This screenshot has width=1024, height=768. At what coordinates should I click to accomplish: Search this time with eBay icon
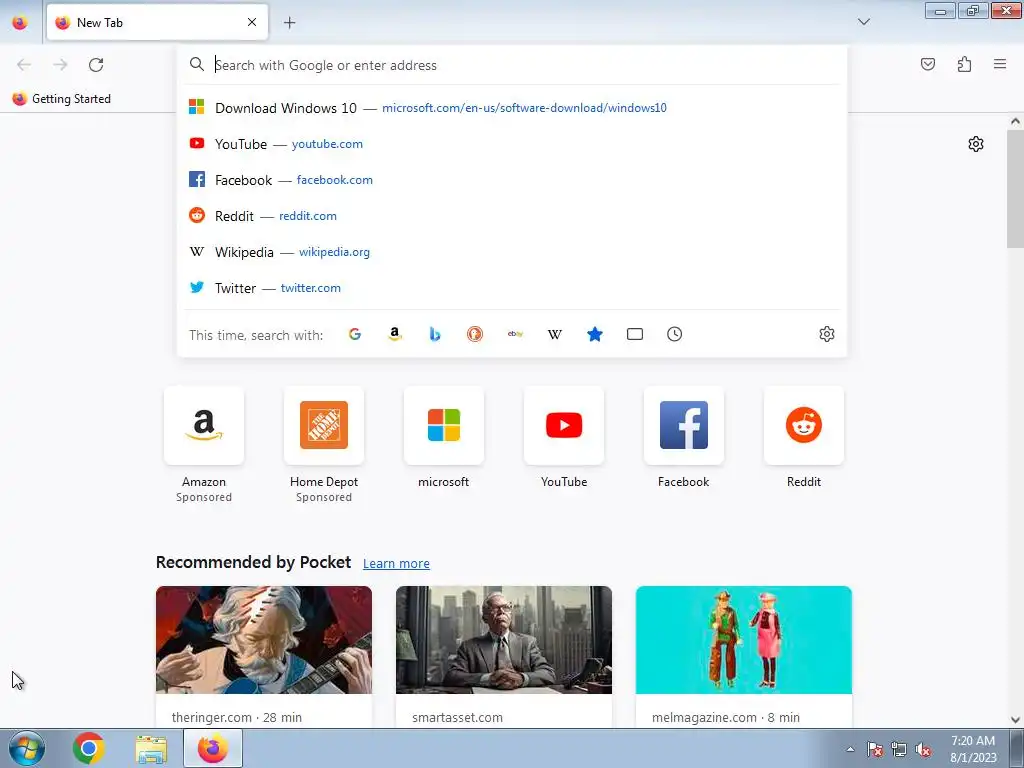click(x=515, y=334)
